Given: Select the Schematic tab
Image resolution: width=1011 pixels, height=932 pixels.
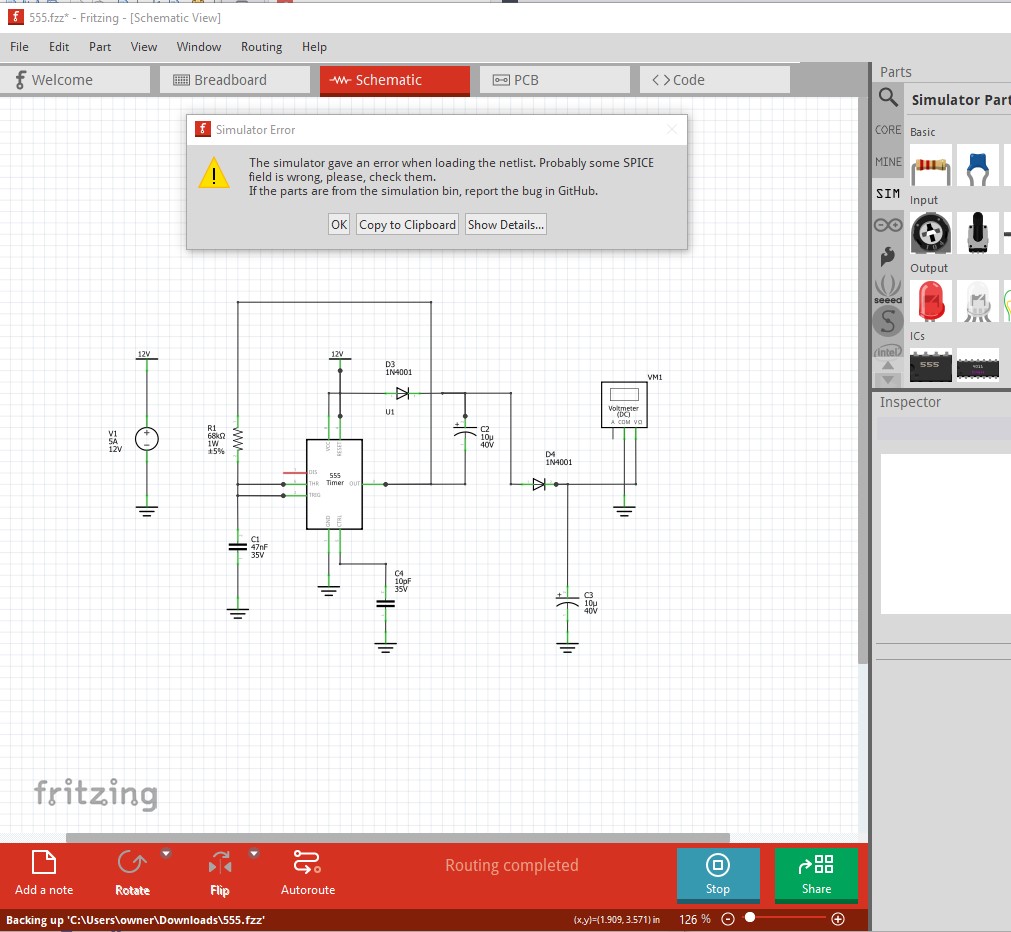Looking at the screenshot, I should pyautogui.click(x=395, y=80).
